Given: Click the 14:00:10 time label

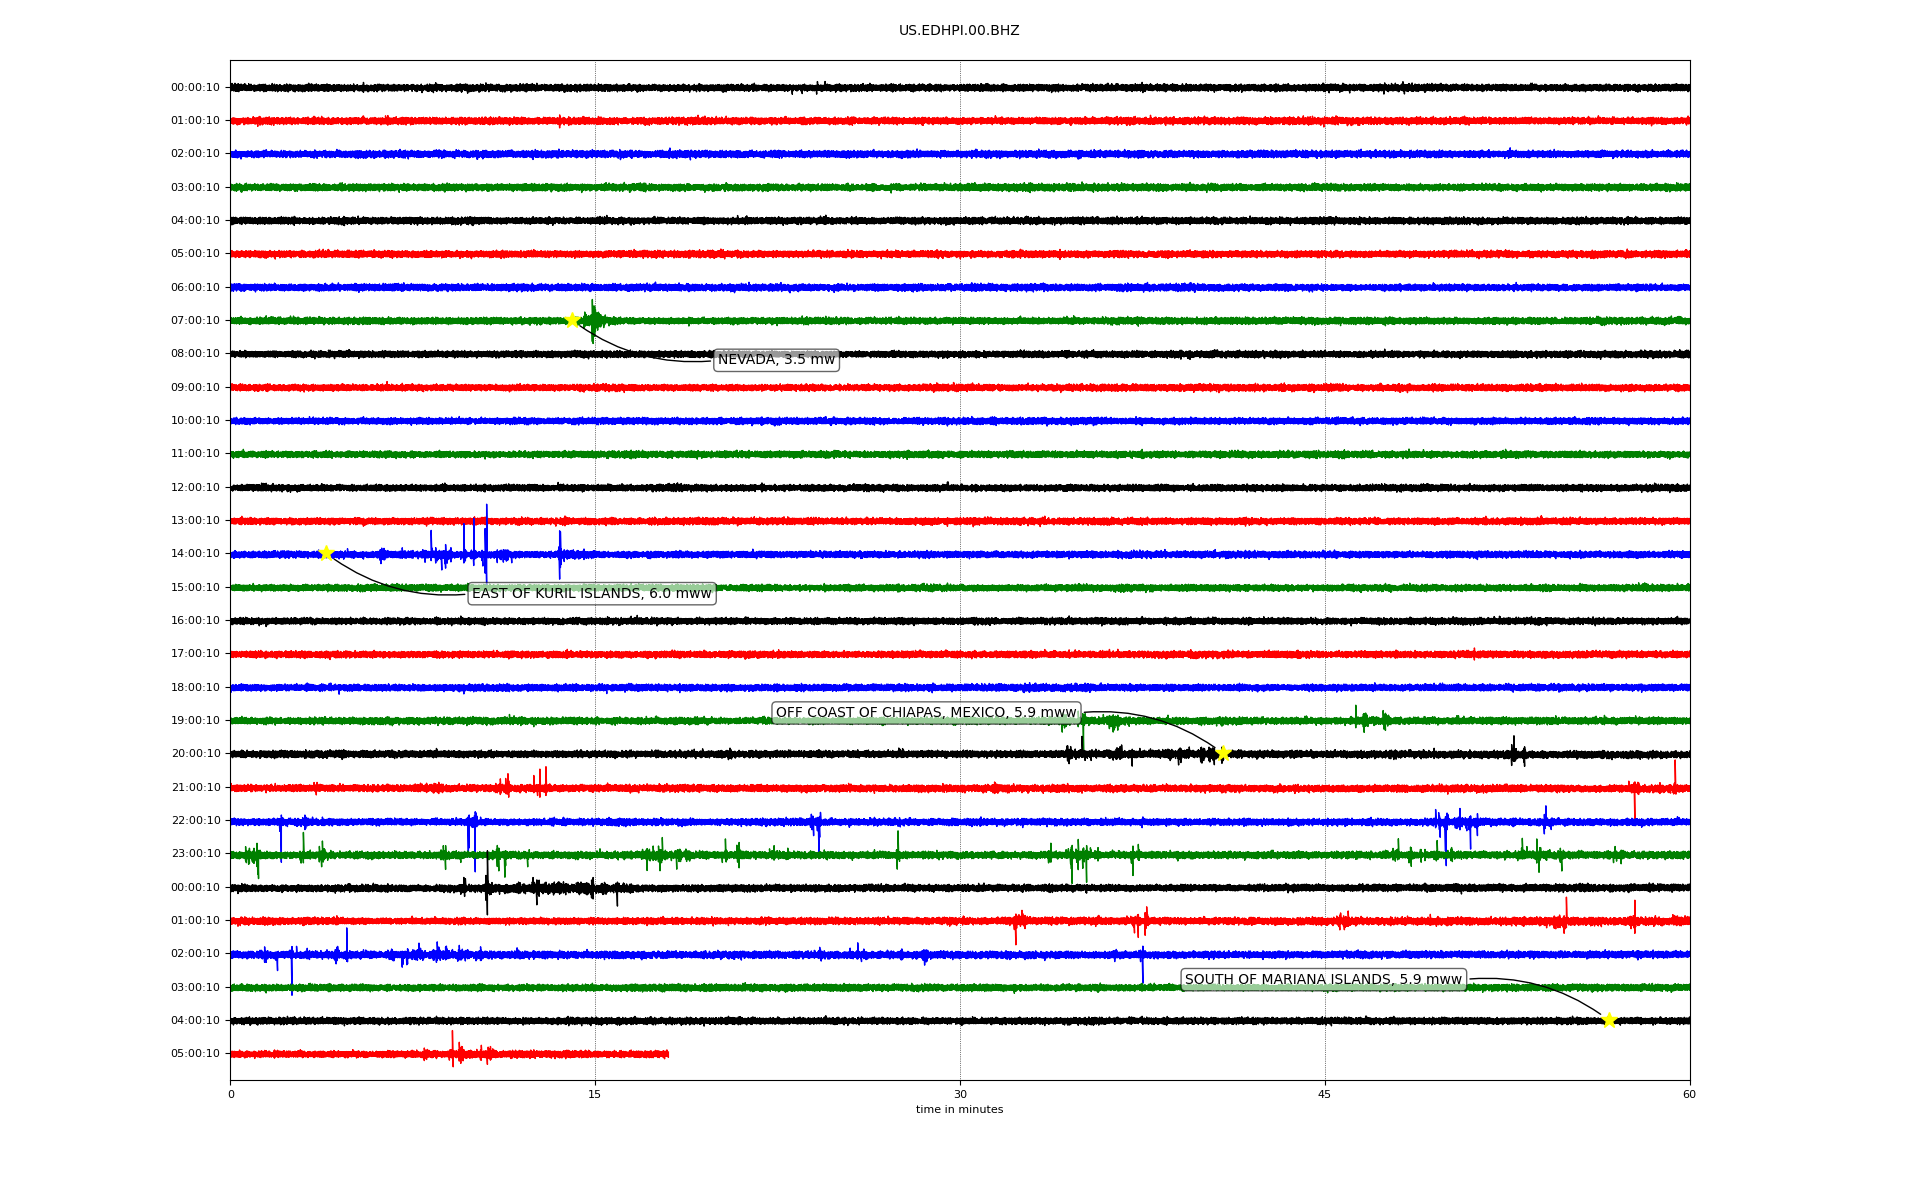Looking at the screenshot, I should pyautogui.click(x=195, y=554).
